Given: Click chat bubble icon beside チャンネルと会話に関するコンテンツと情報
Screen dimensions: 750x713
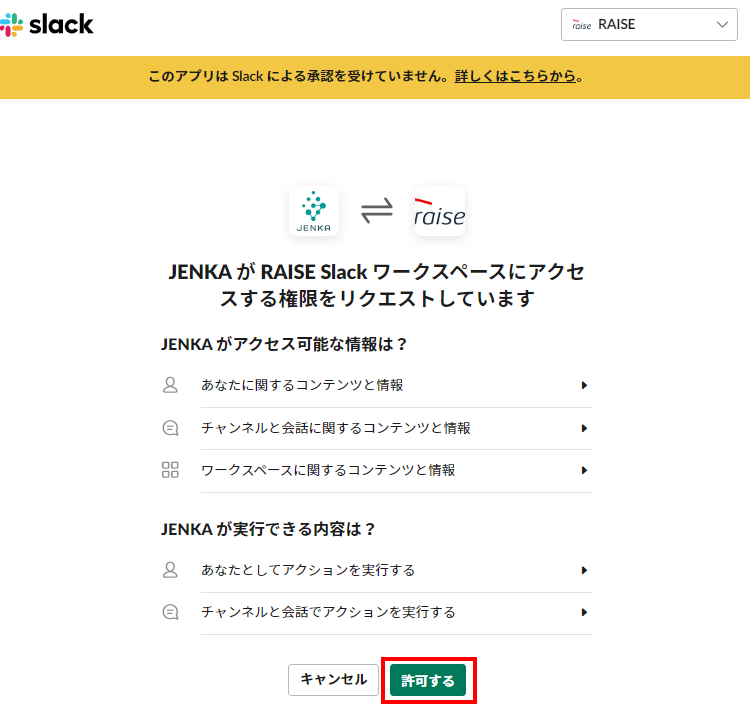Looking at the screenshot, I should (x=170, y=428).
